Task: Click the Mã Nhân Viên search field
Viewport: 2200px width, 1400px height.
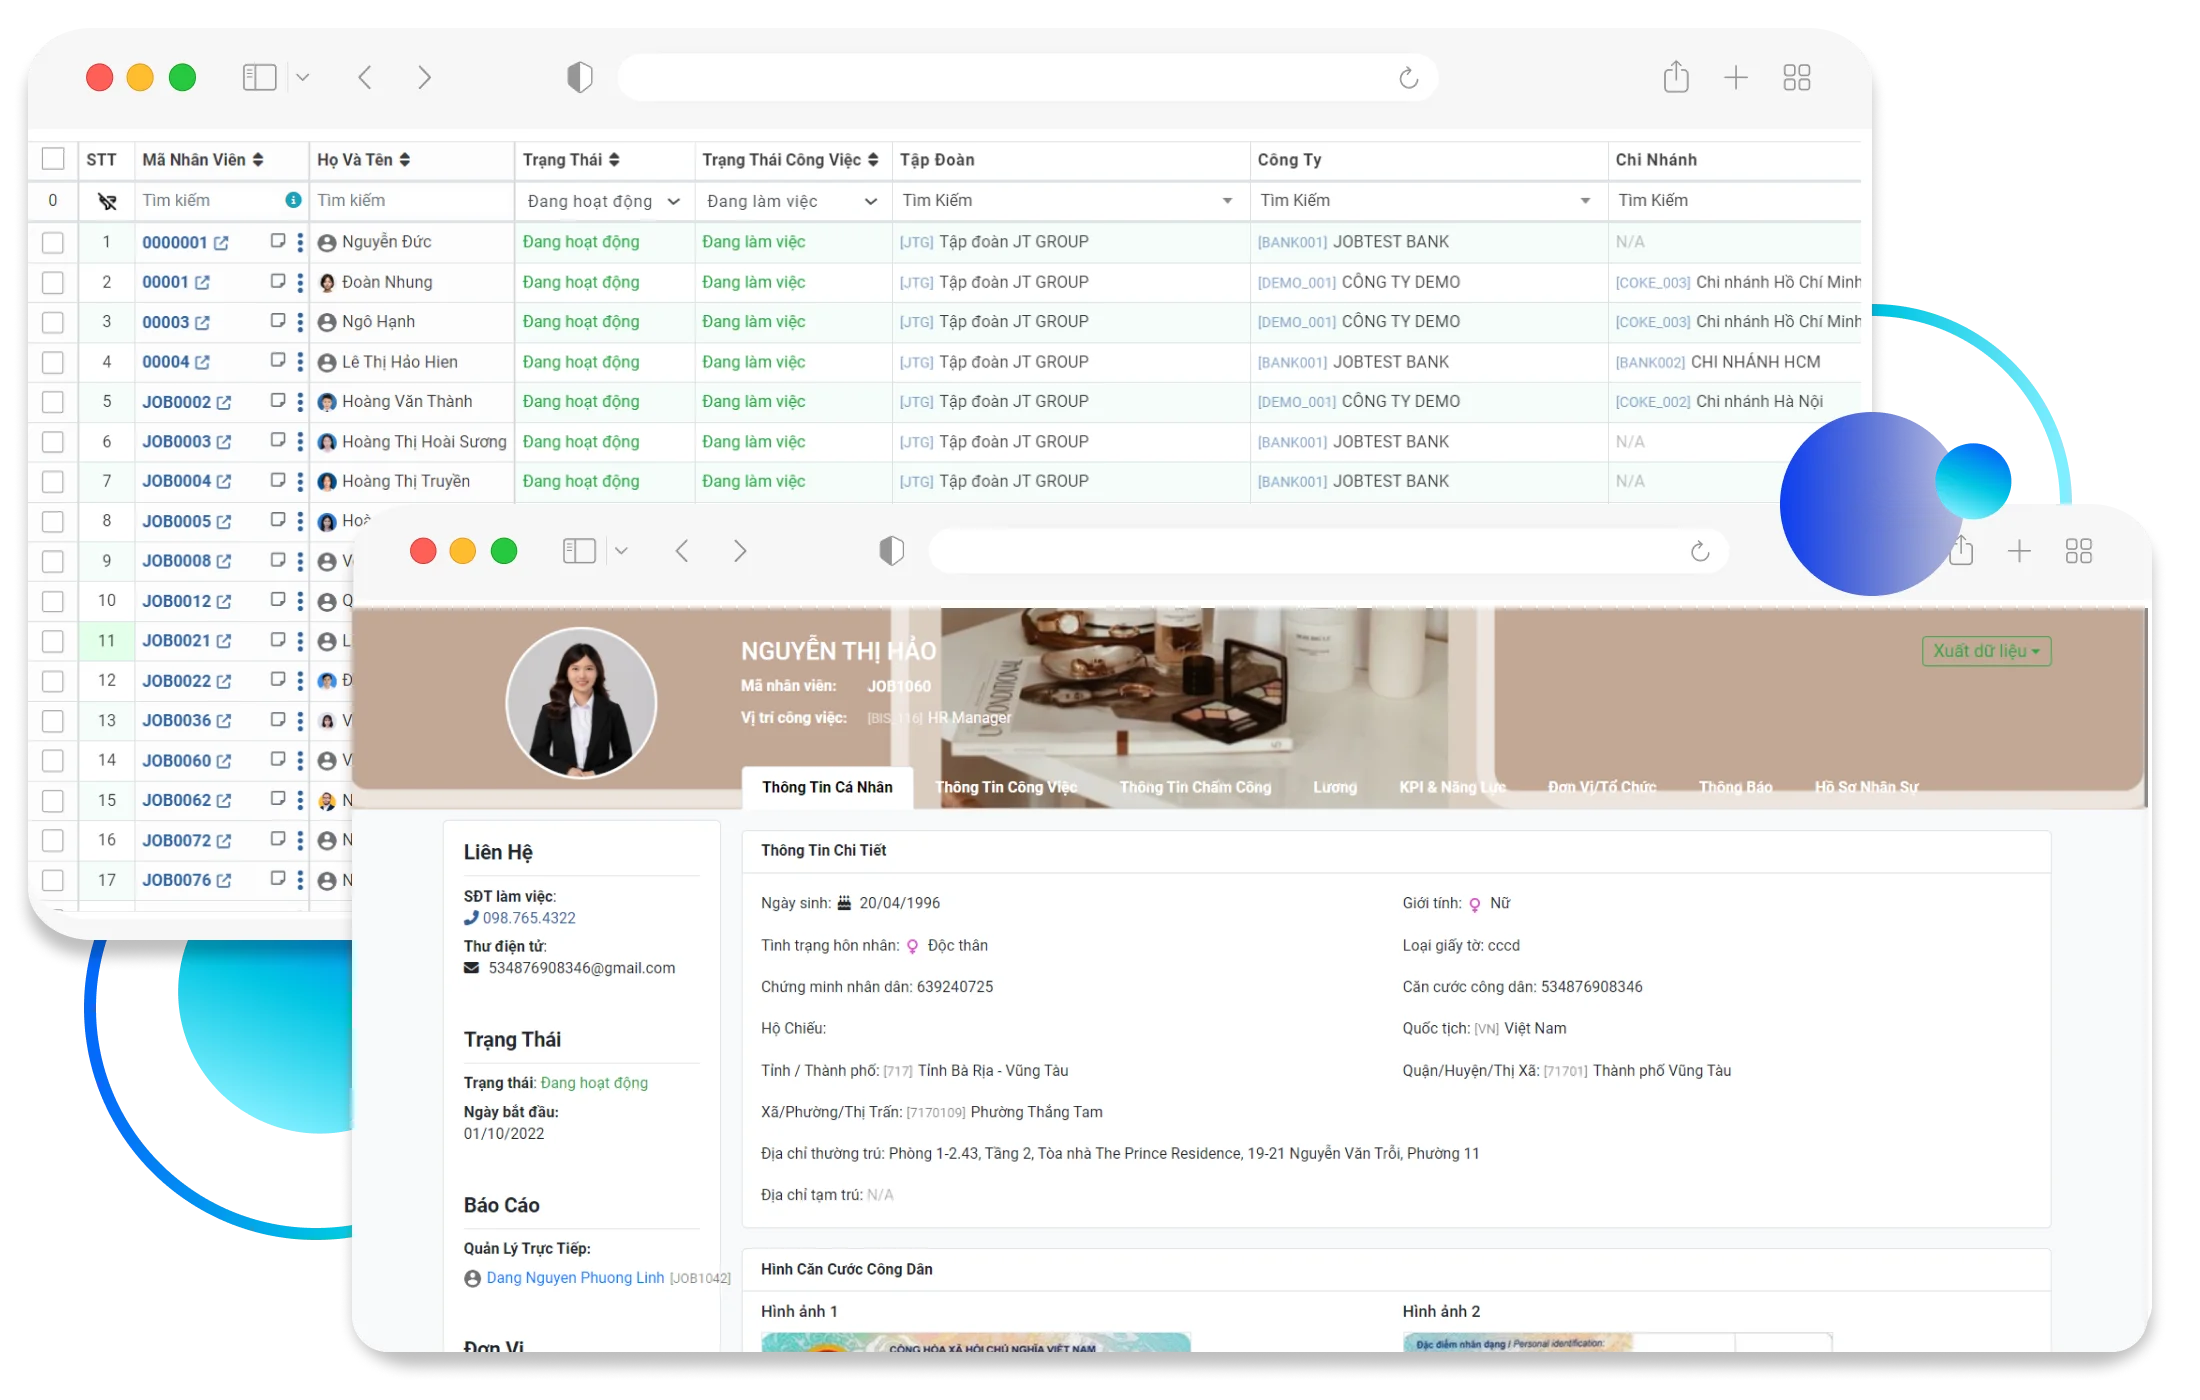Action: [x=210, y=200]
